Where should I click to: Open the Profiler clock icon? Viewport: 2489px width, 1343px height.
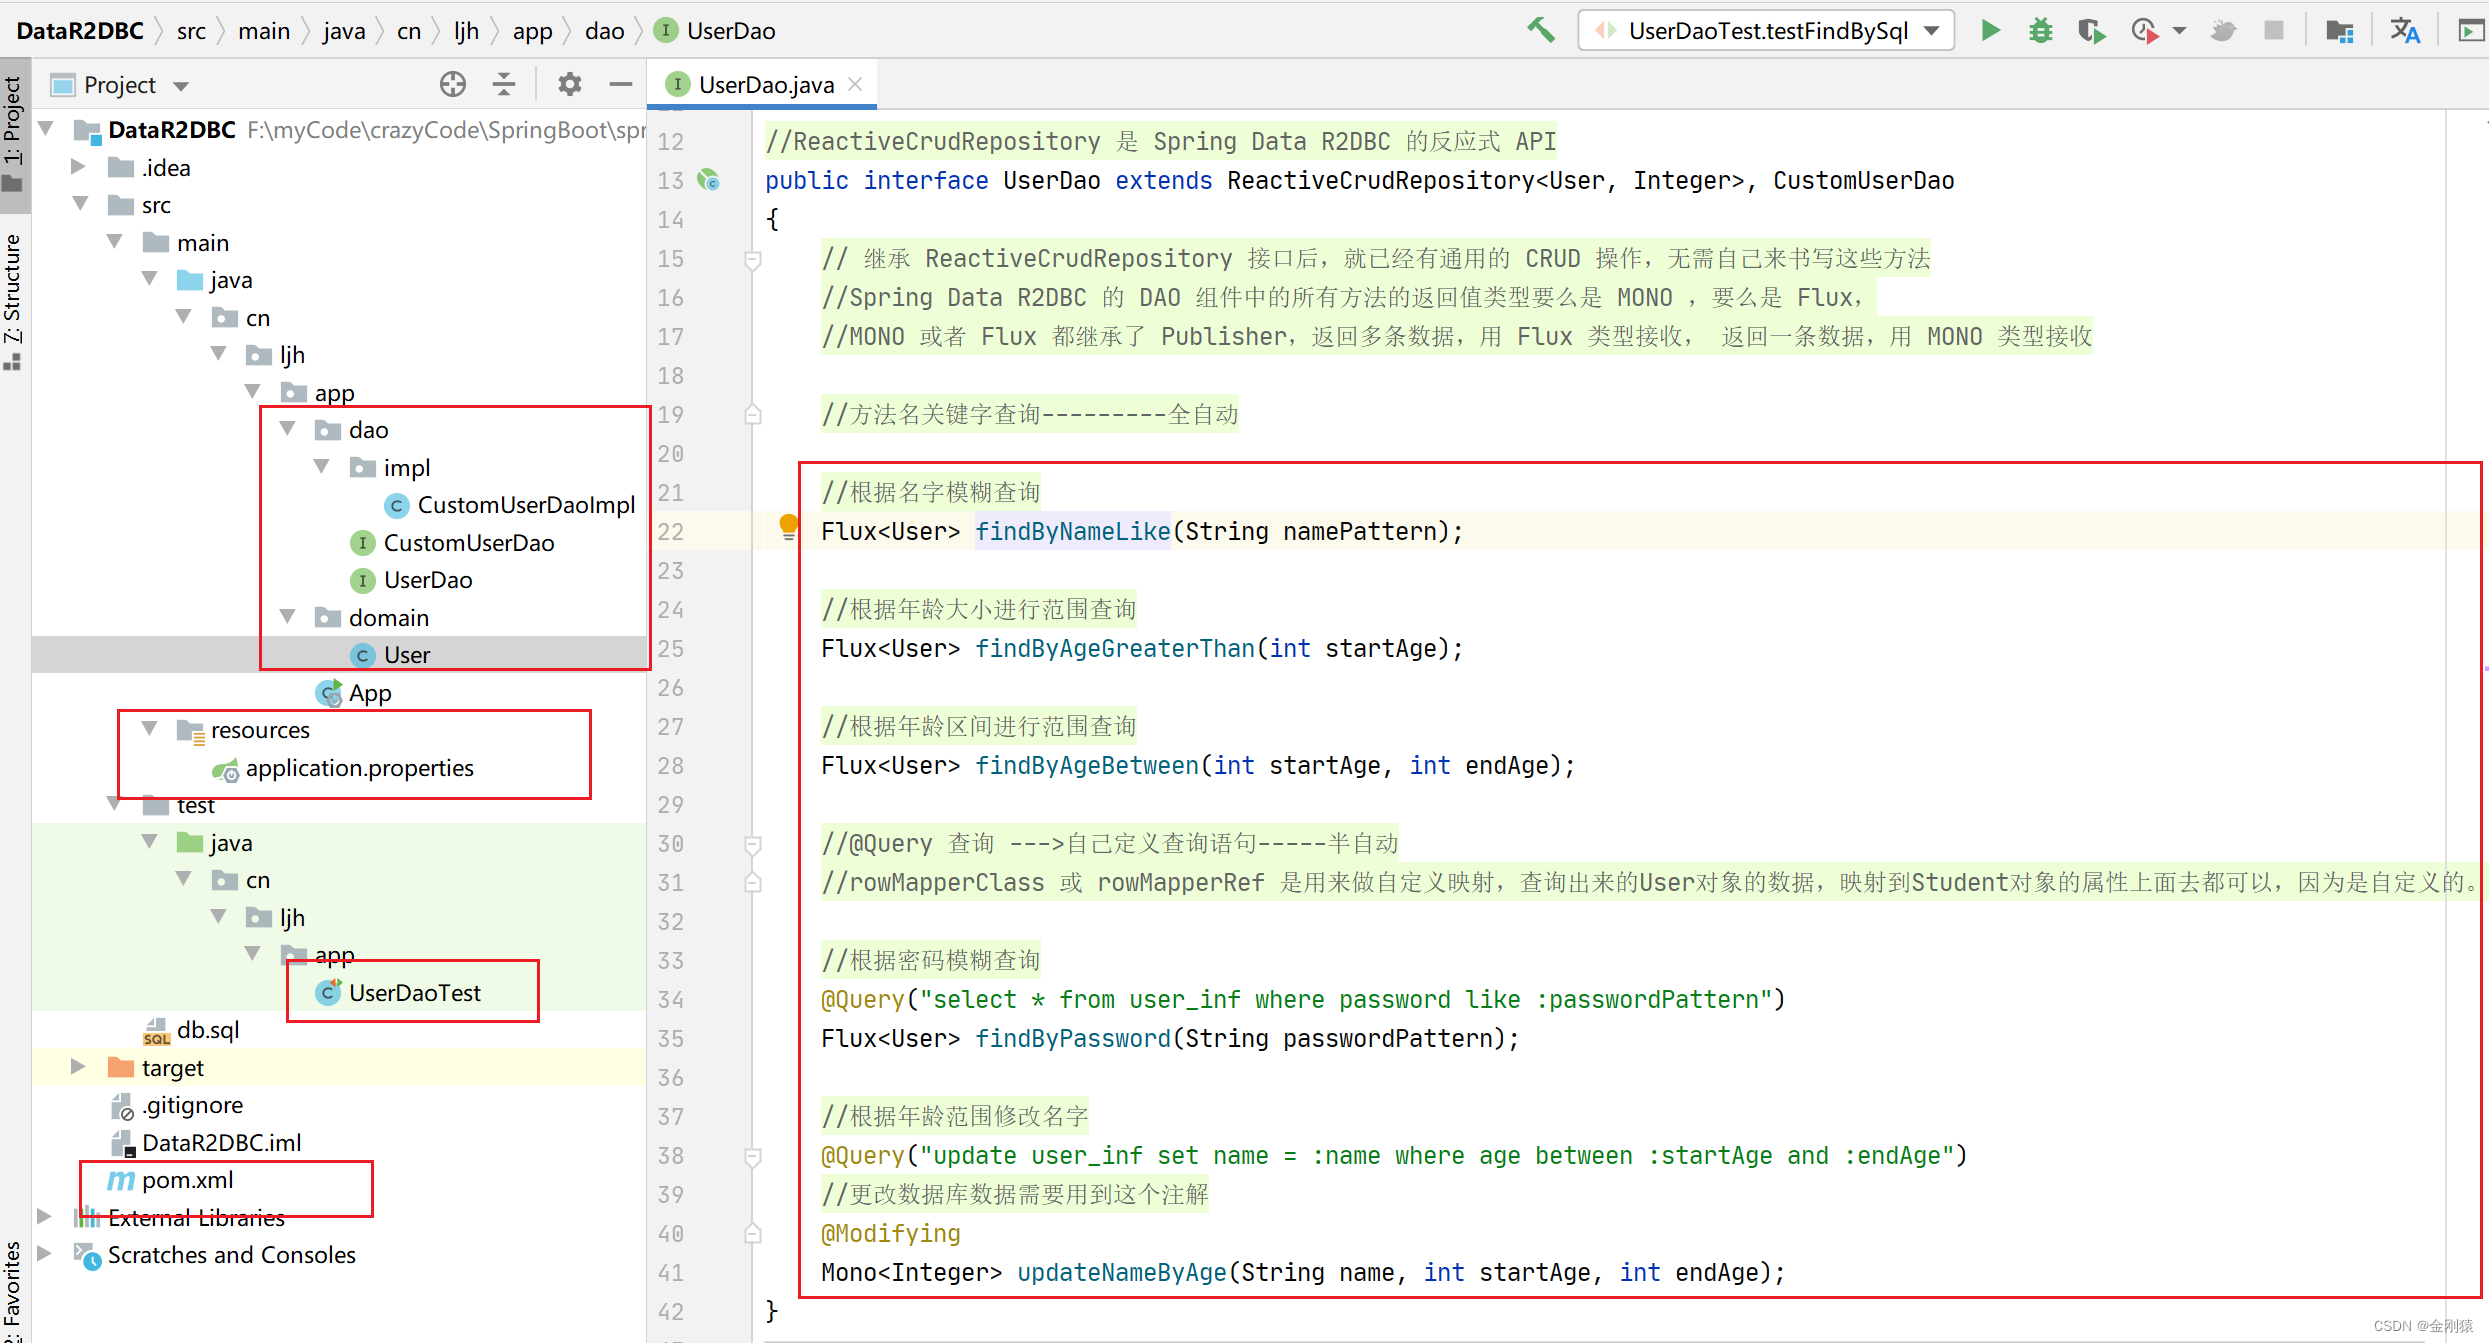point(2143,30)
